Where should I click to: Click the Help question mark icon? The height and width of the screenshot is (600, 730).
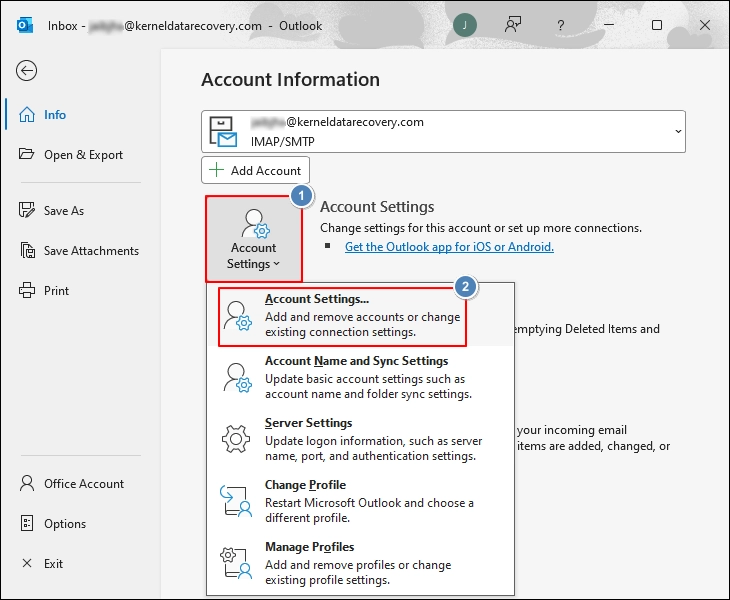(x=561, y=25)
